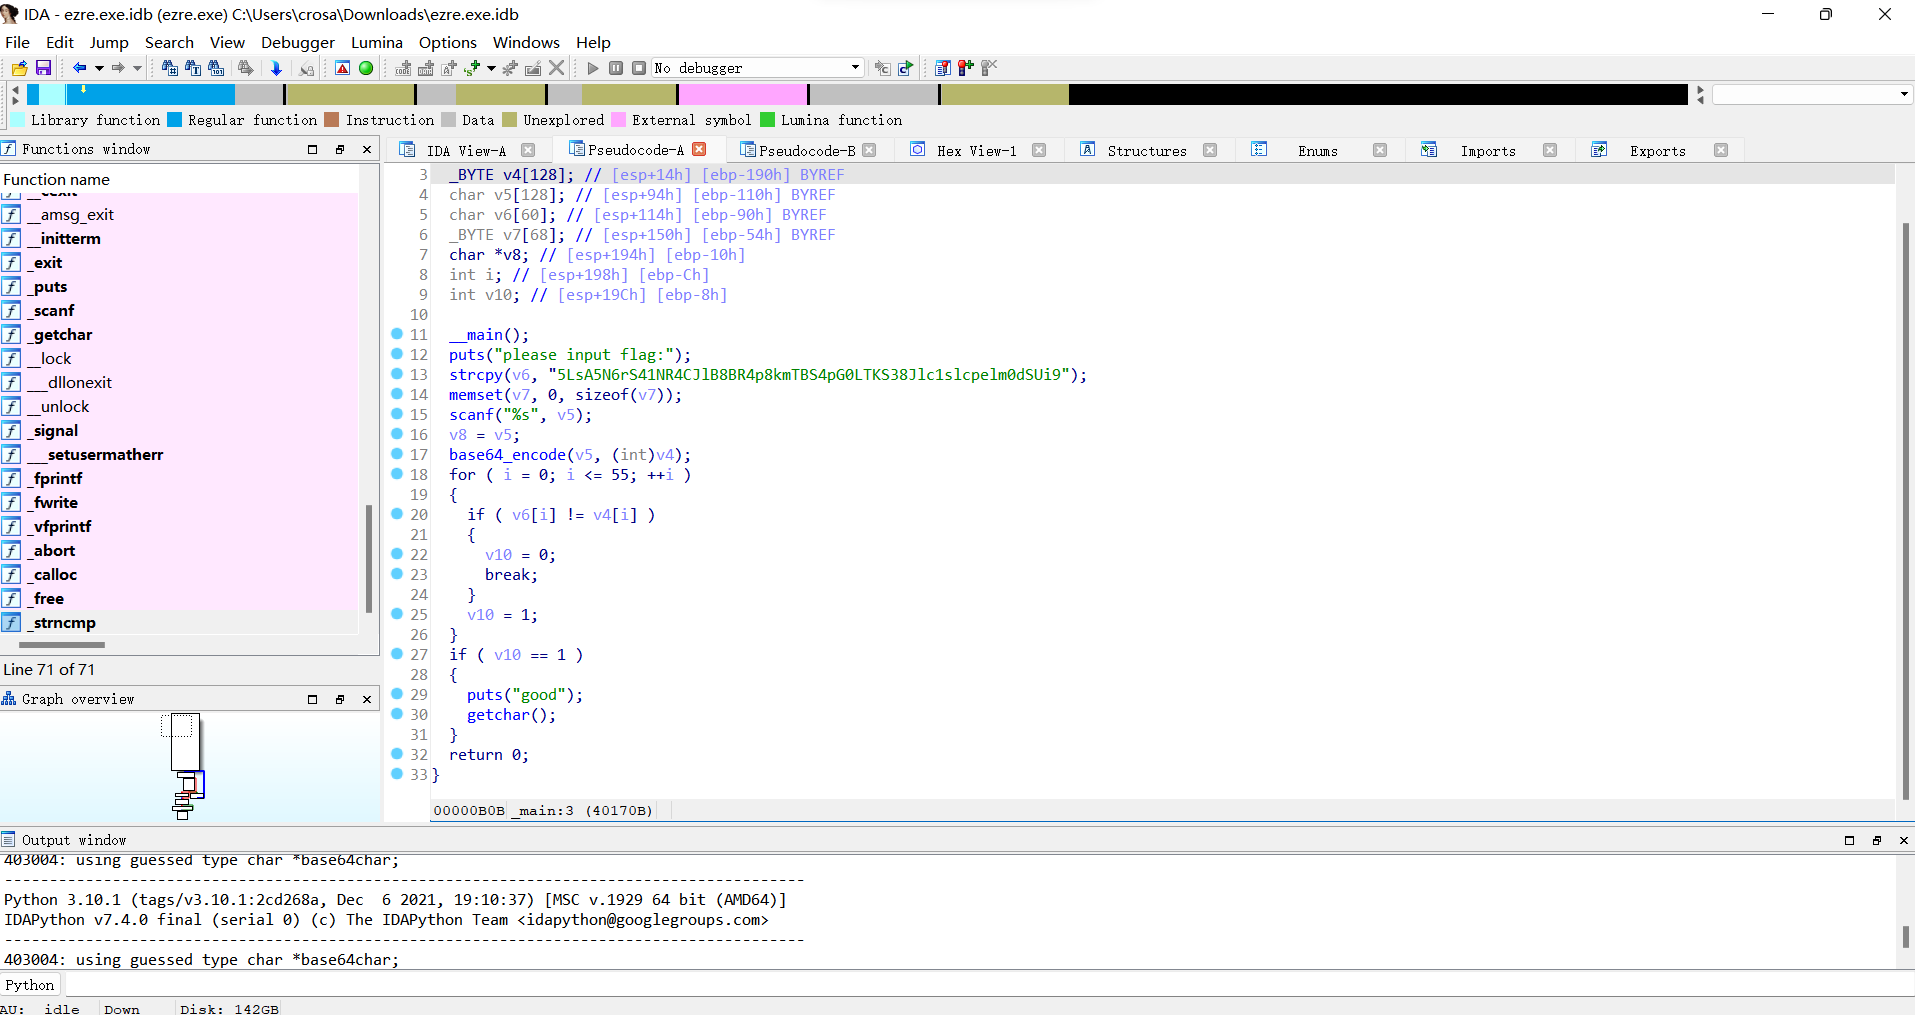The width and height of the screenshot is (1915, 1015).
Task: Click the binoculars Search icon
Action: [169, 68]
